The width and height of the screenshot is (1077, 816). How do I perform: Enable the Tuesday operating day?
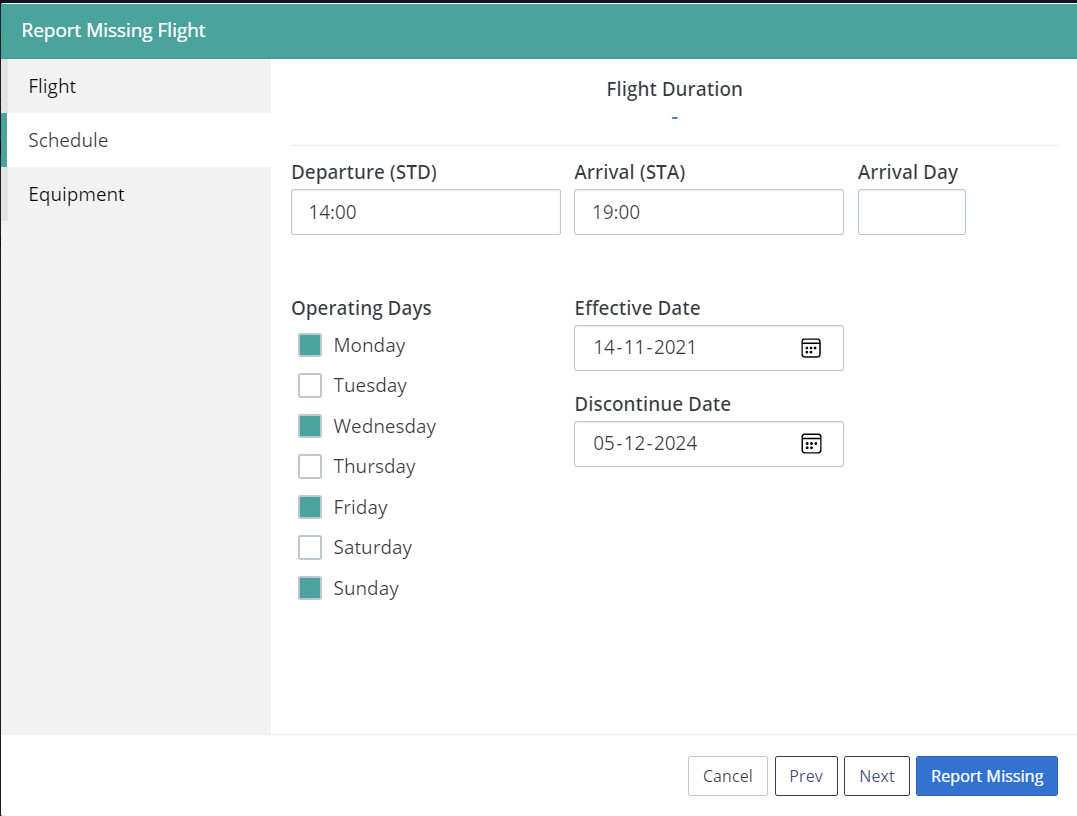click(310, 385)
